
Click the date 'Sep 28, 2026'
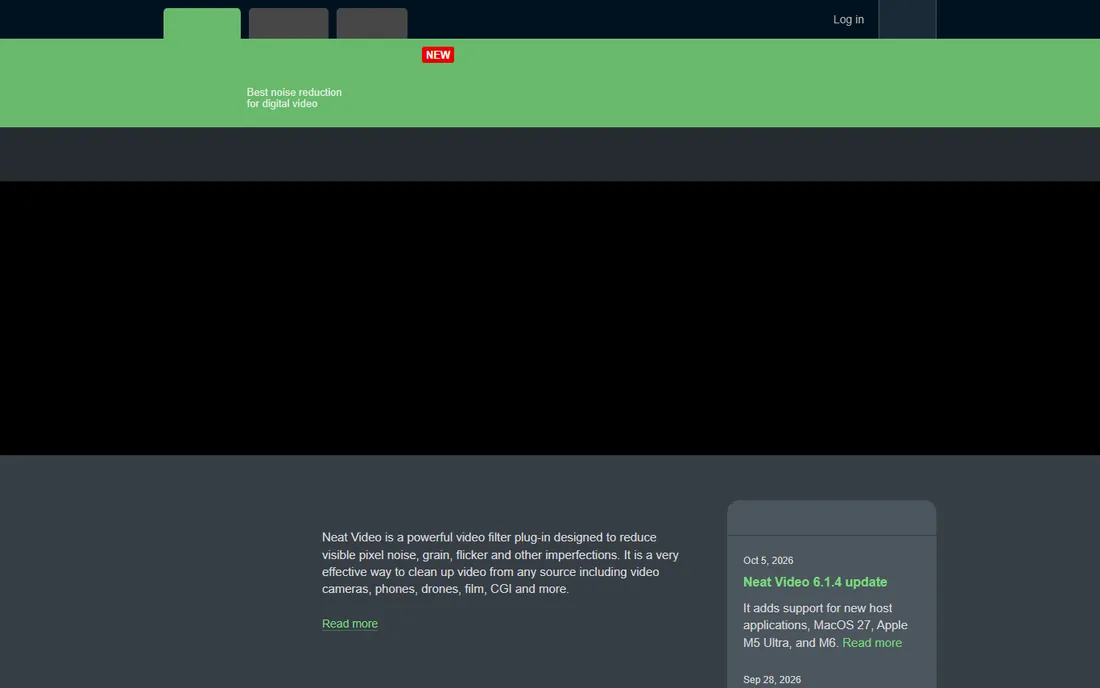[772, 680]
